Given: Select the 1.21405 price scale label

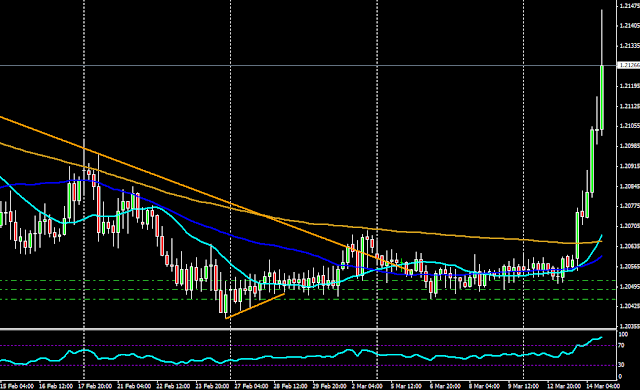Looking at the screenshot, I should (629, 26).
